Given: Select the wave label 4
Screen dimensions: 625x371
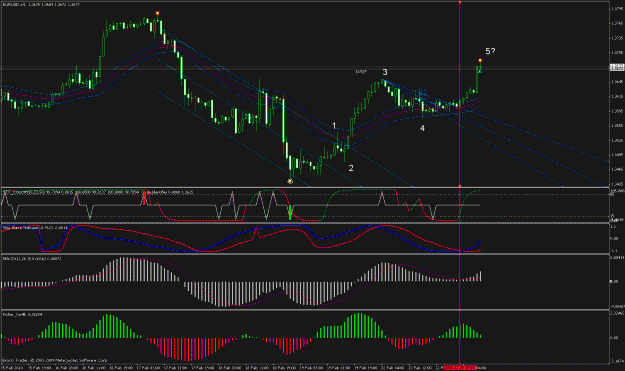Looking at the screenshot, I should 422,128.
